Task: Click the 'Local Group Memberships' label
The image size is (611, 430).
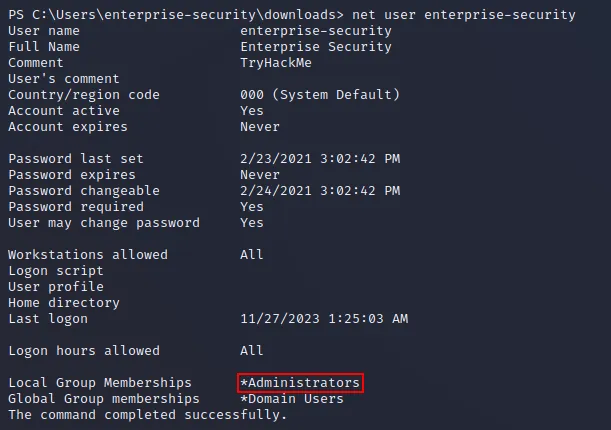Action: [100, 383]
